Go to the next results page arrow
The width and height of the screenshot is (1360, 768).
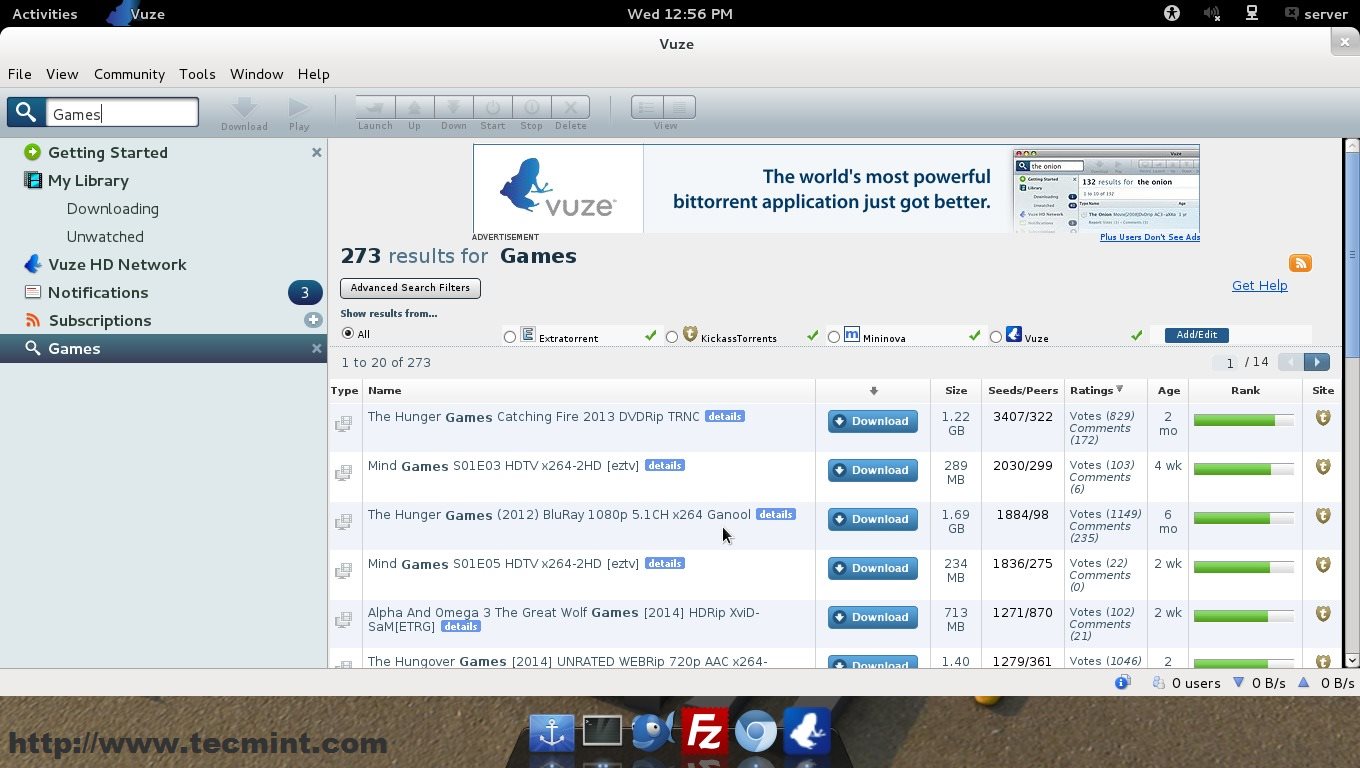[1317, 362]
